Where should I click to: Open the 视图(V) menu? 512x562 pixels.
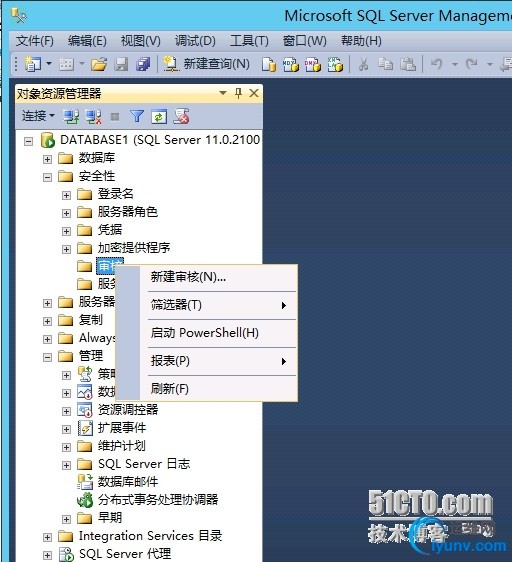click(141, 41)
